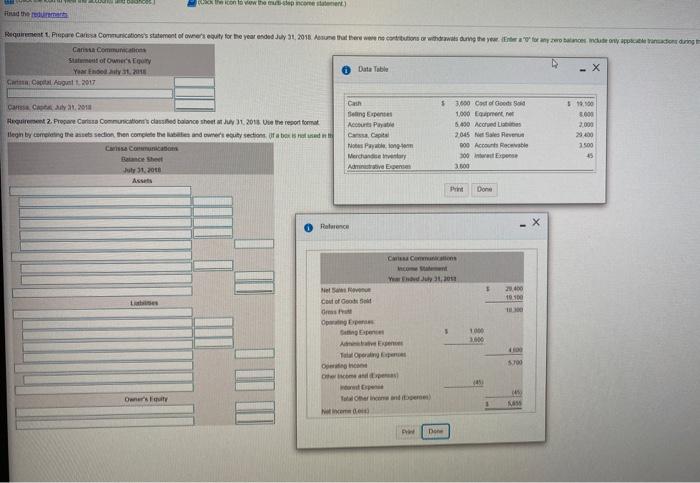The width and height of the screenshot is (700, 483).
Task: Select Administrative Expenses in Data Table
Action: click(x=379, y=167)
